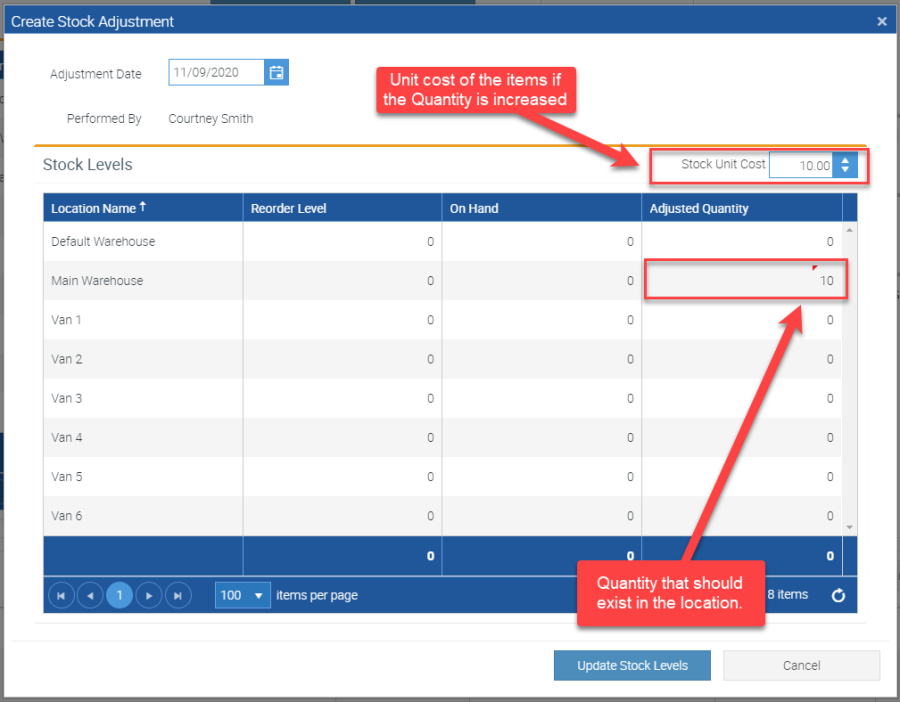Increase the Stock Unit Cost value
This screenshot has height=702, width=900.
[x=845, y=160]
